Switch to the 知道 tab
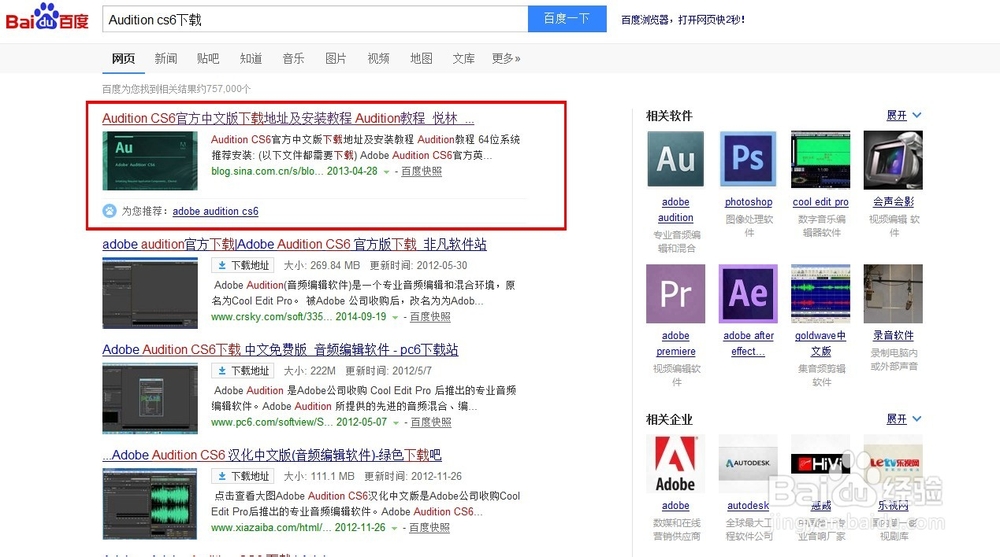 click(251, 59)
